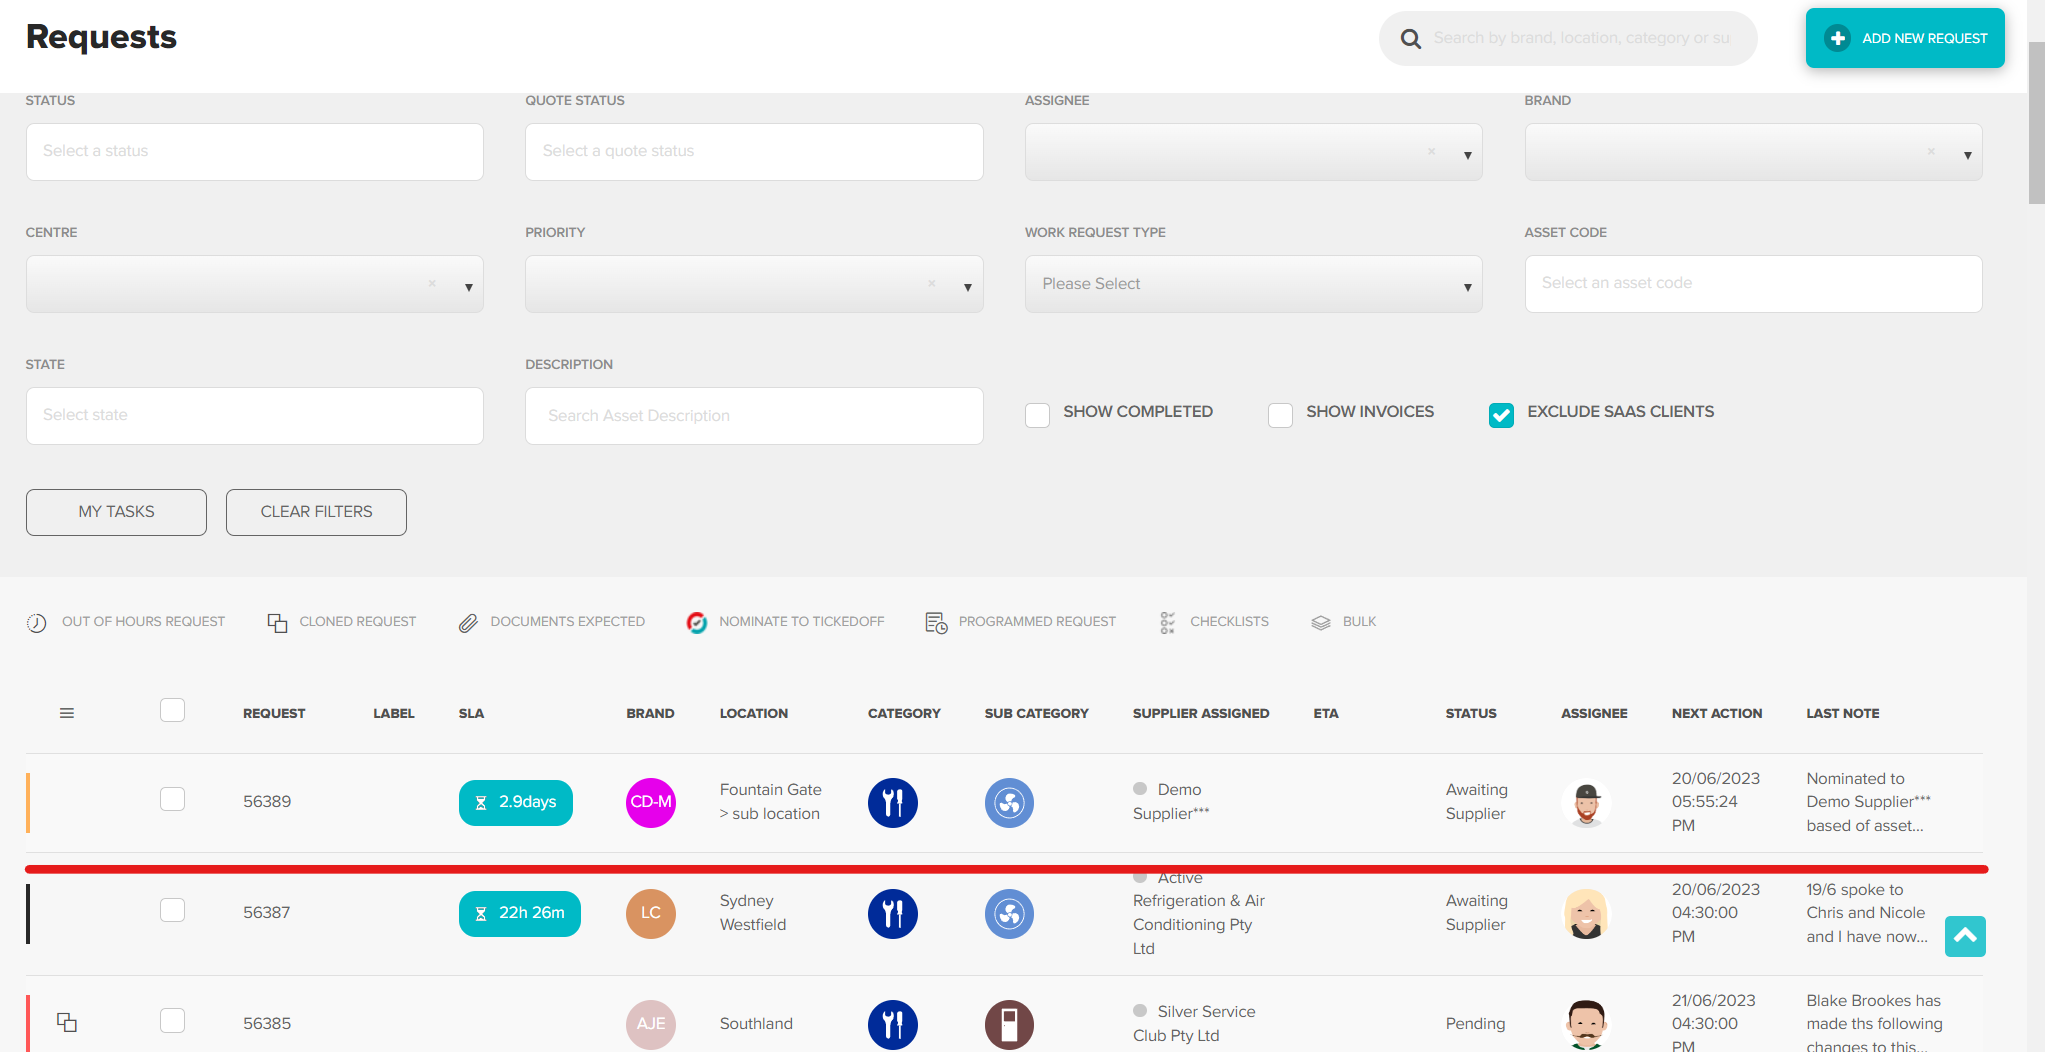Image resolution: width=2045 pixels, height=1052 pixels.
Task: Click the plus icon in Add New Request
Action: (x=1837, y=38)
